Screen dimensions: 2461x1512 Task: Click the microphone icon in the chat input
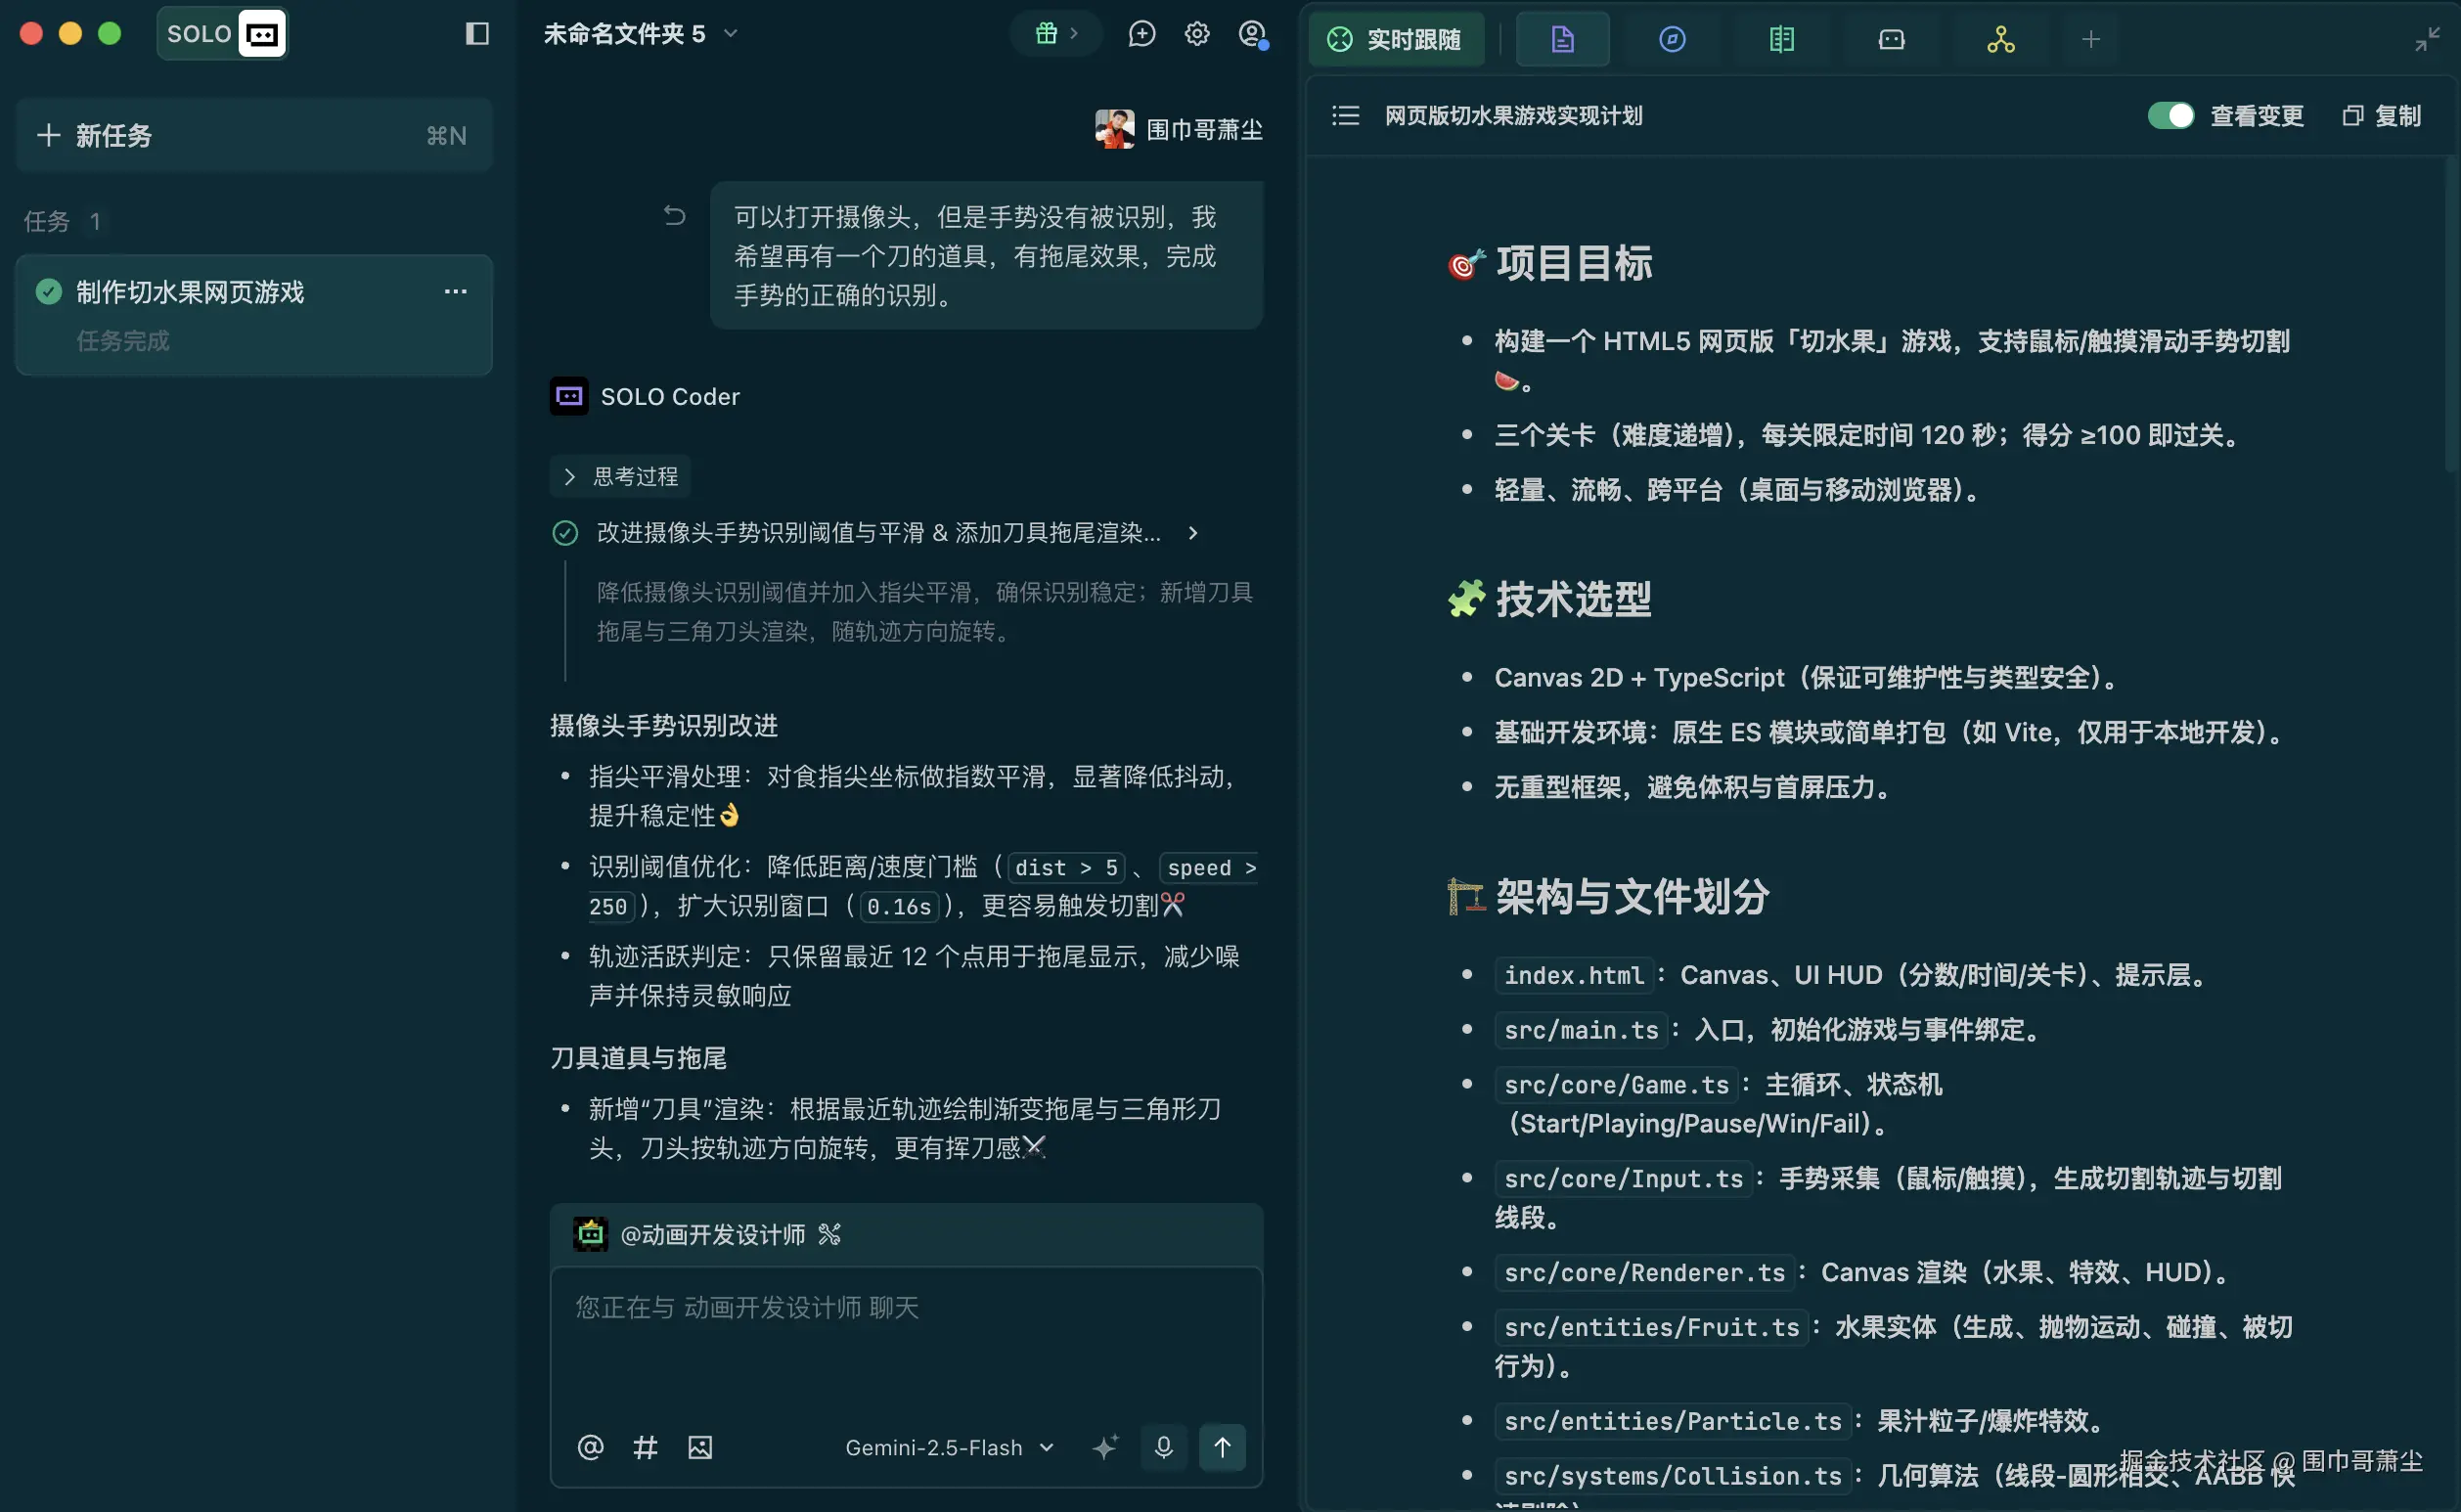(x=1163, y=1447)
